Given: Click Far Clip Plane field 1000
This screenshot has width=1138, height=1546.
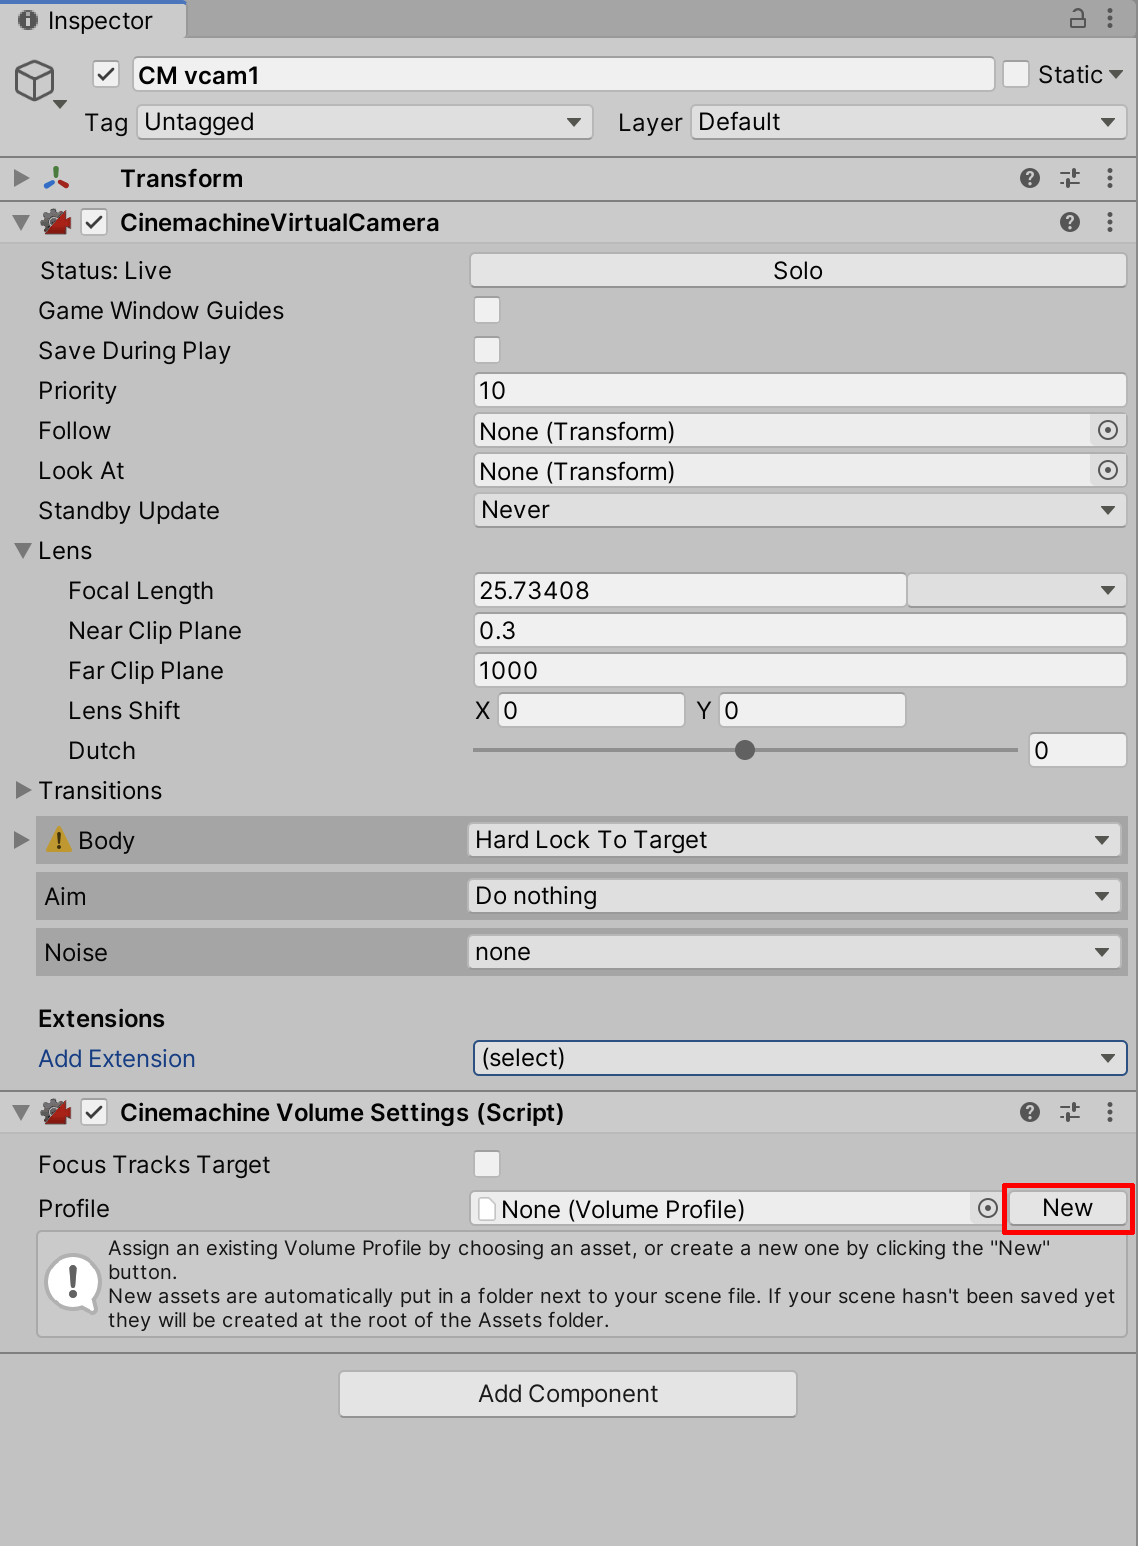Looking at the screenshot, I should point(799,670).
